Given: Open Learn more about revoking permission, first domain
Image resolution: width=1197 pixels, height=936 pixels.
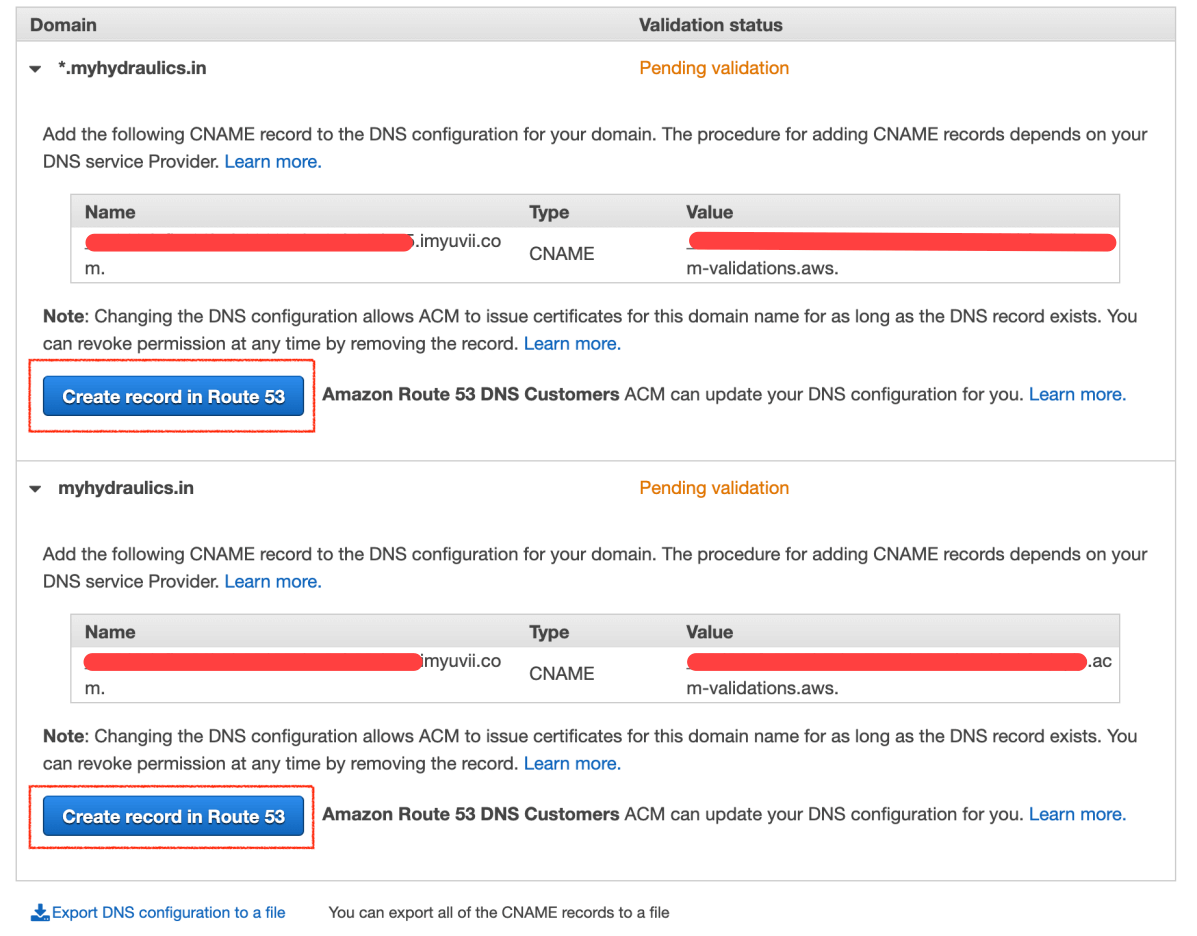Looking at the screenshot, I should [572, 344].
